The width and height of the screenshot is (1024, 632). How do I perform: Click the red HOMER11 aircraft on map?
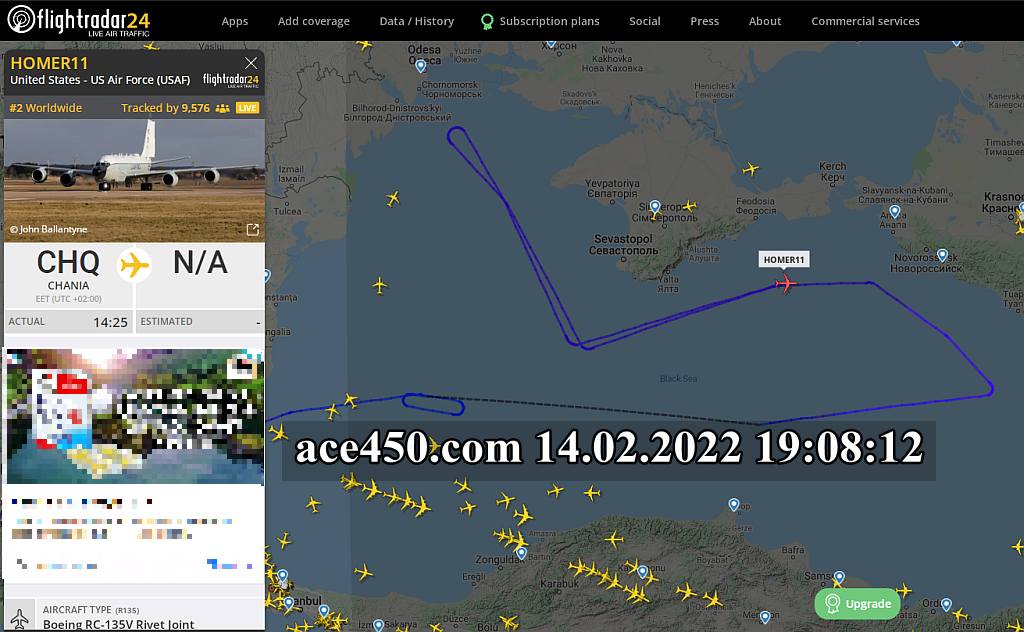pos(786,285)
